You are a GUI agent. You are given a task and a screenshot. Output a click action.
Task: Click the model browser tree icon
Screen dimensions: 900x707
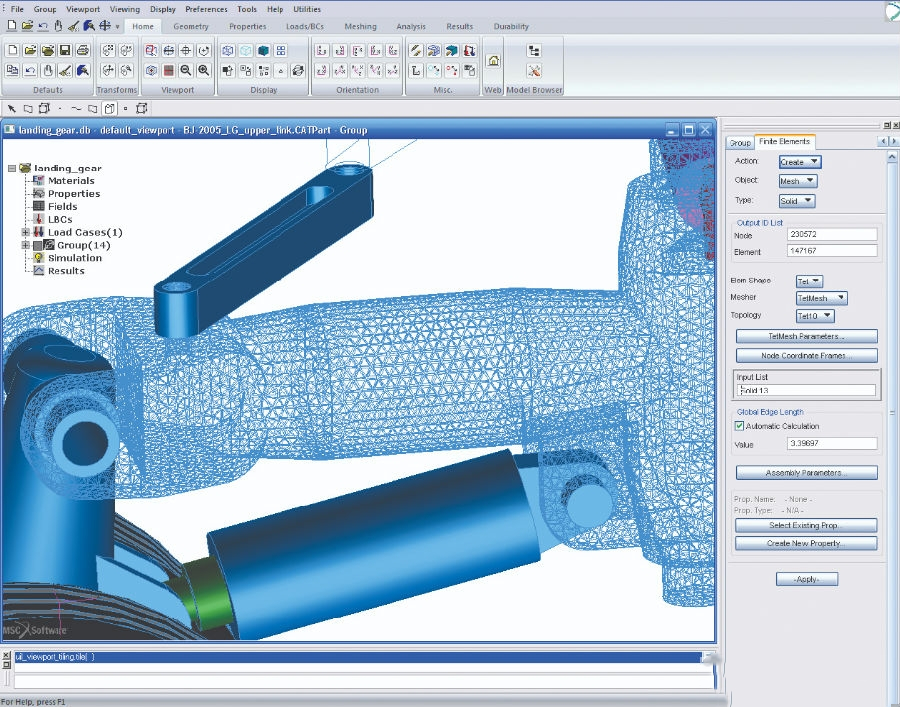(534, 50)
